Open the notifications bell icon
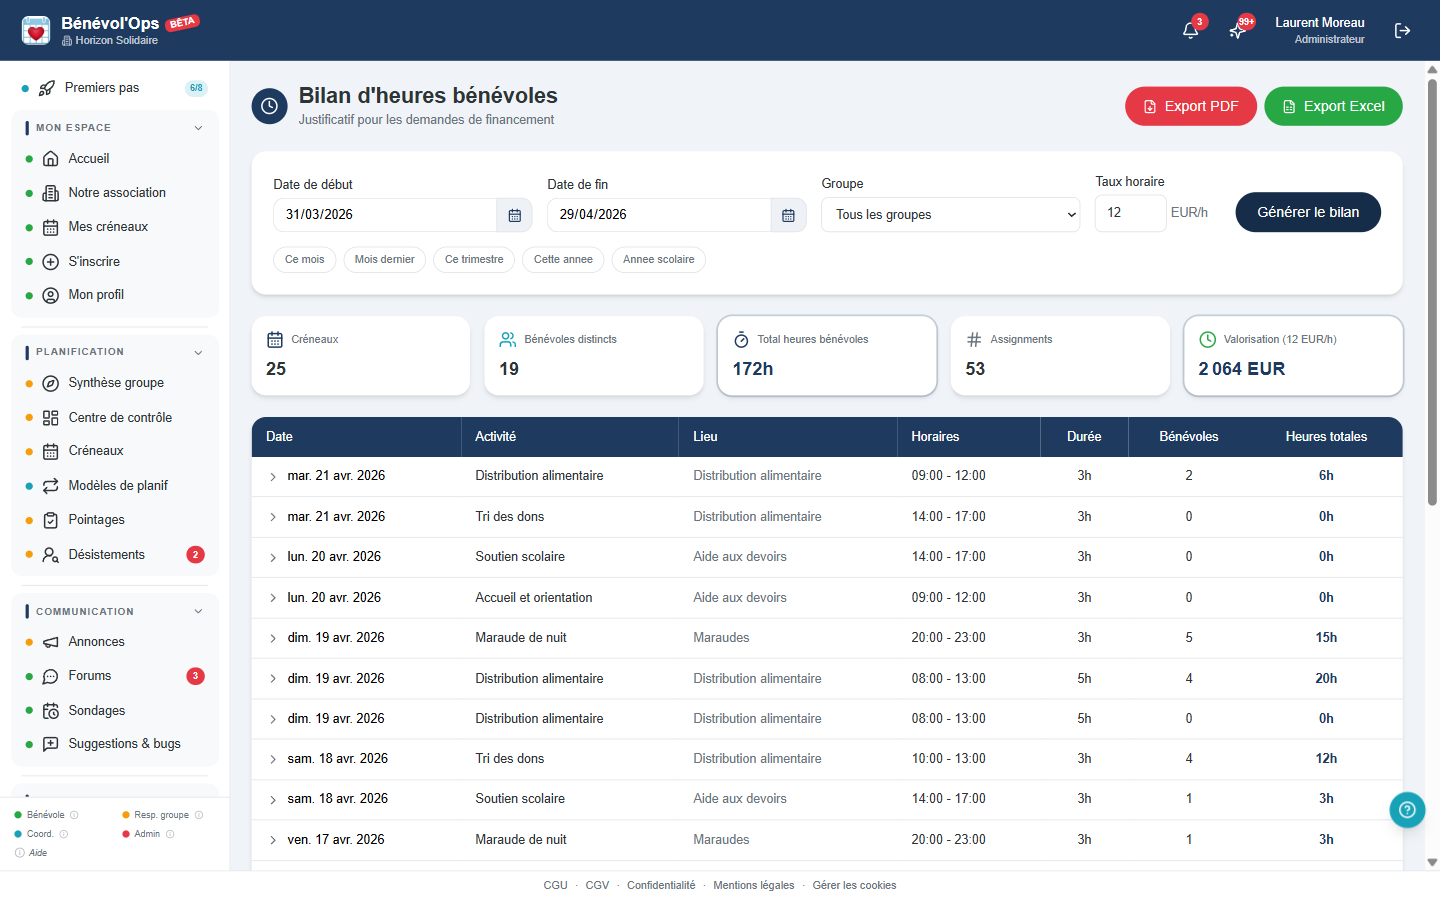Image resolution: width=1440 pixels, height=900 pixels. tap(1190, 30)
